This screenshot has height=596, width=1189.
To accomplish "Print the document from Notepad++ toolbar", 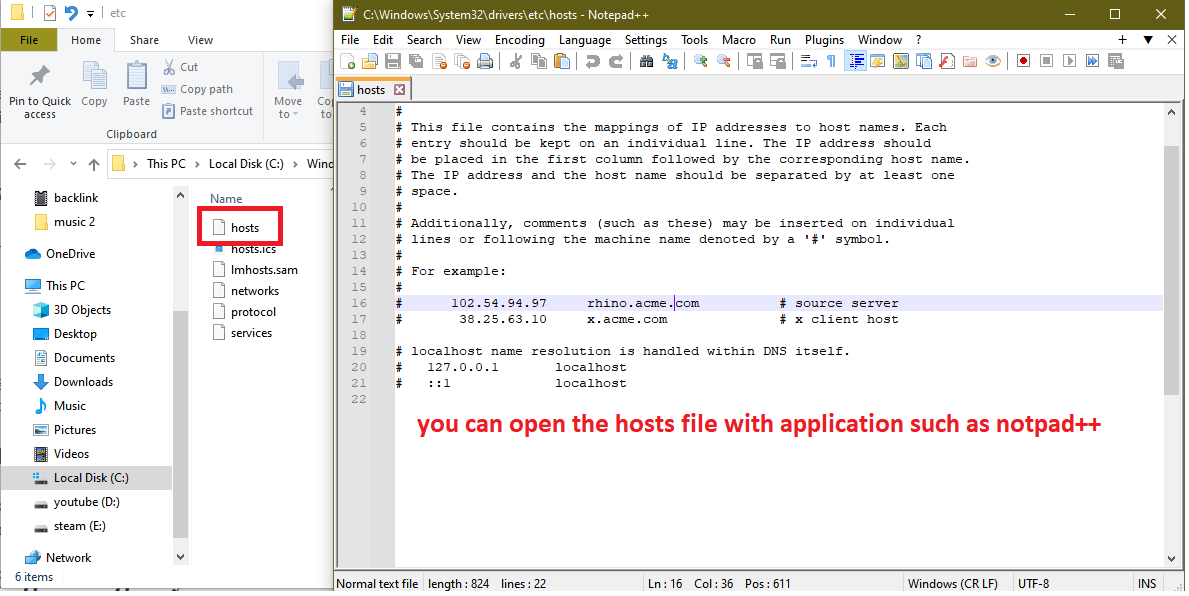I will [485, 61].
